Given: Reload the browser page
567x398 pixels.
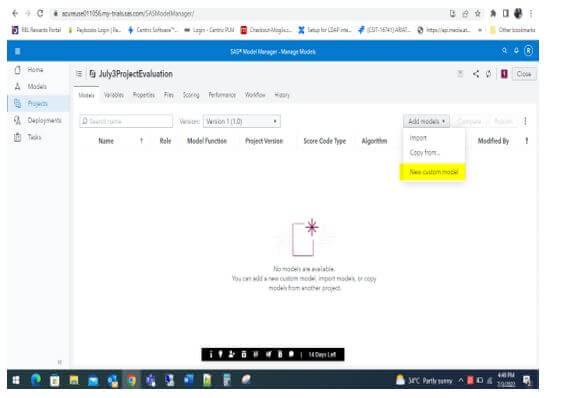Looking at the screenshot, I should tap(40, 13).
